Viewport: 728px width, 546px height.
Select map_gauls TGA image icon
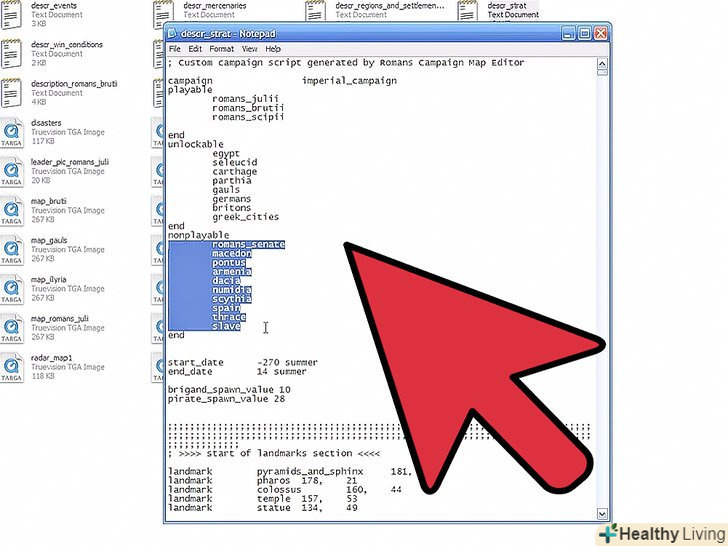click(x=12, y=250)
